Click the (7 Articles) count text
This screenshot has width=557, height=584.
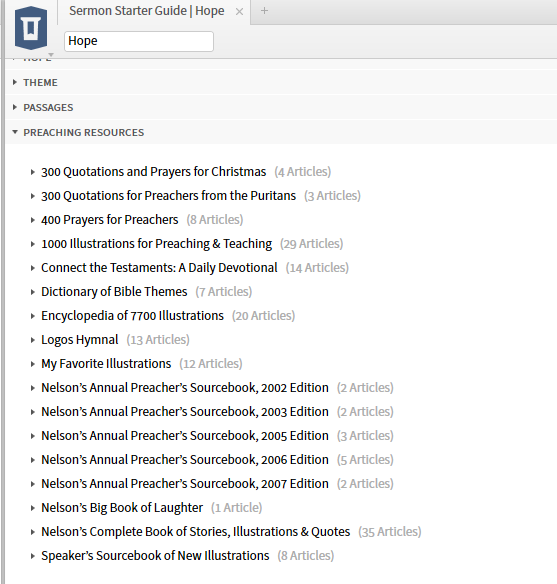pyautogui.click(x=224, y=292)
